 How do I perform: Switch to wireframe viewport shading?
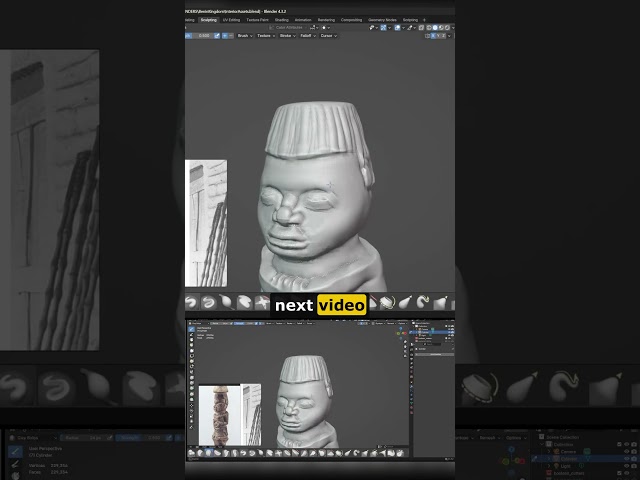429,27
